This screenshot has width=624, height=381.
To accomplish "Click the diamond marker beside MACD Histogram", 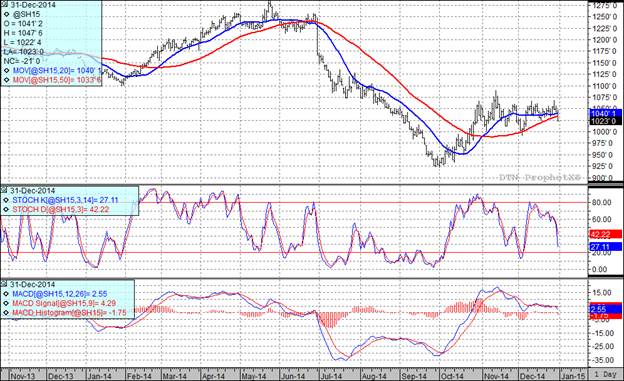I will [x=6, y=313].
